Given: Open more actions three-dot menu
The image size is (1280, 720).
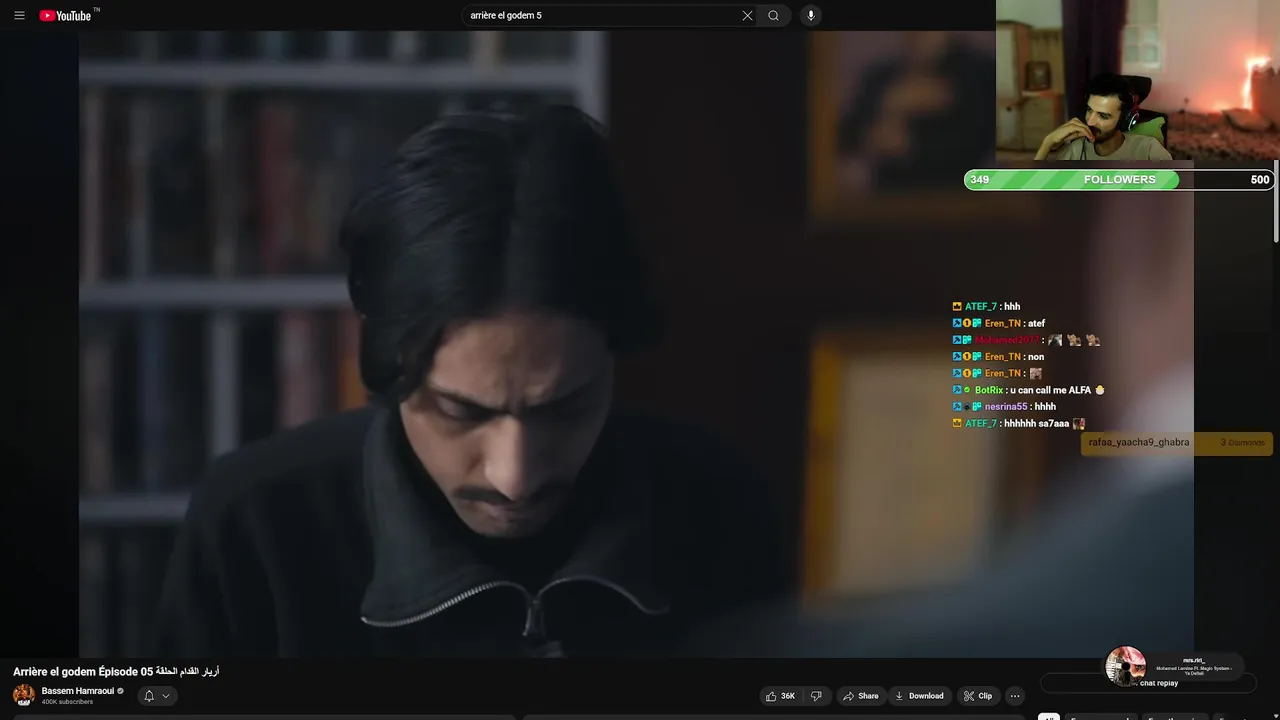Looking at the screenshot, I should [x=1015, y=696].
